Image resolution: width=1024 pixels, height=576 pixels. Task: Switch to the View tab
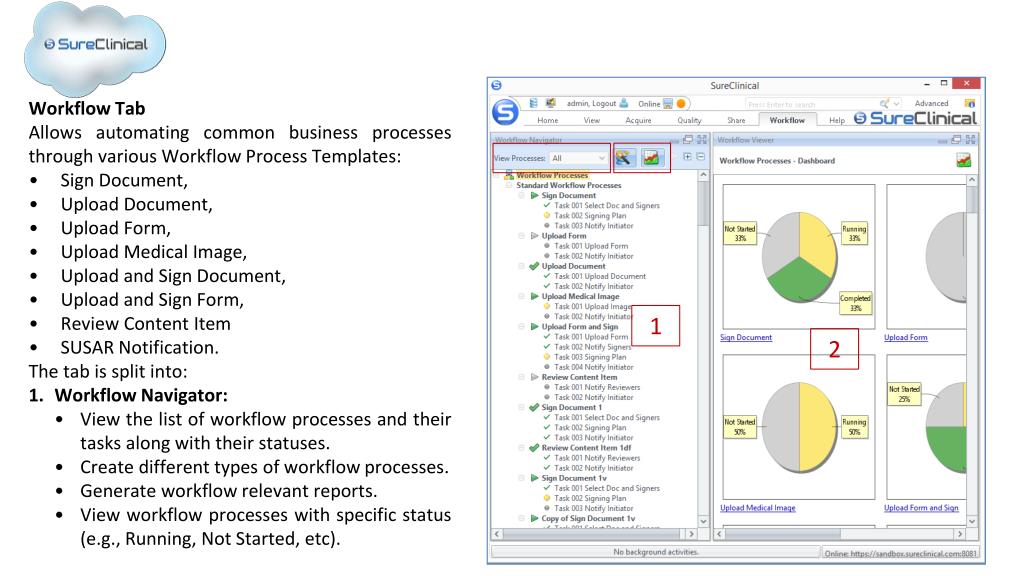[592, 120]
